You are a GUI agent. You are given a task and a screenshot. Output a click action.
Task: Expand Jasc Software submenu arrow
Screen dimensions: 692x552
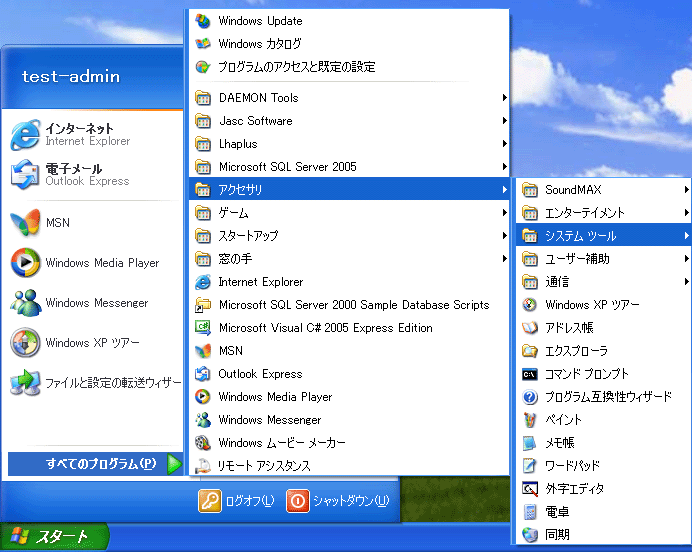504,120
